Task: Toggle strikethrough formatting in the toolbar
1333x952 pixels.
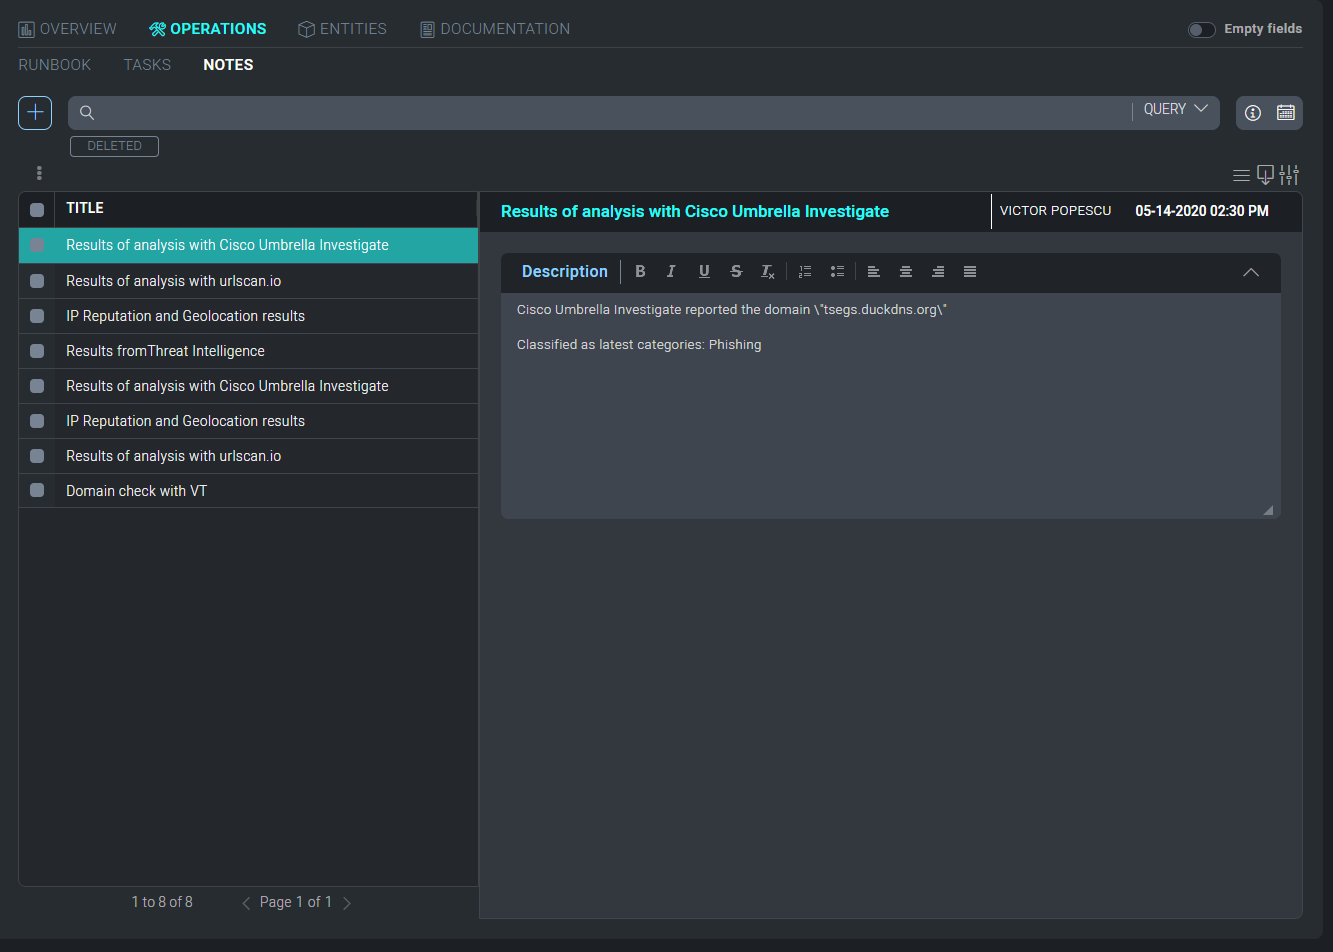Action: pyautogui.click(x=736, y=272)
